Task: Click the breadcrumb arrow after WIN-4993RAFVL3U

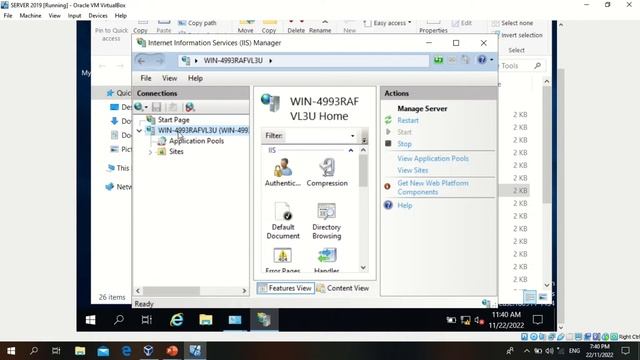Action: click(270, 61)
